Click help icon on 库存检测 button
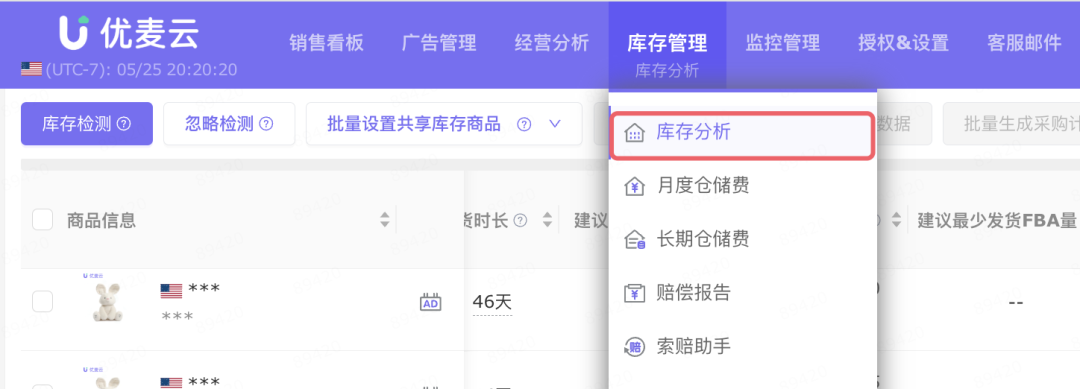The image size is (1080, 389). coord(124,124)
